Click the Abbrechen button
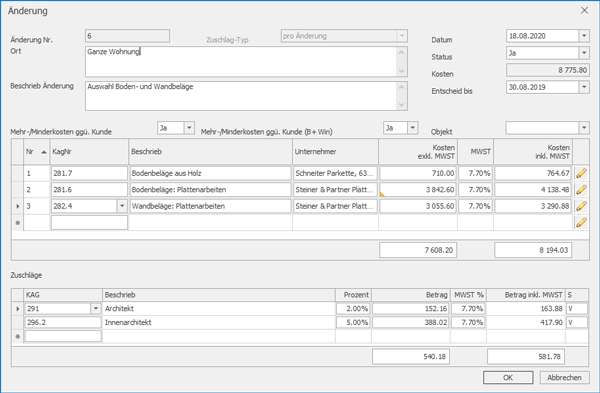Screen dimensions: 600x393 [564, 377]
